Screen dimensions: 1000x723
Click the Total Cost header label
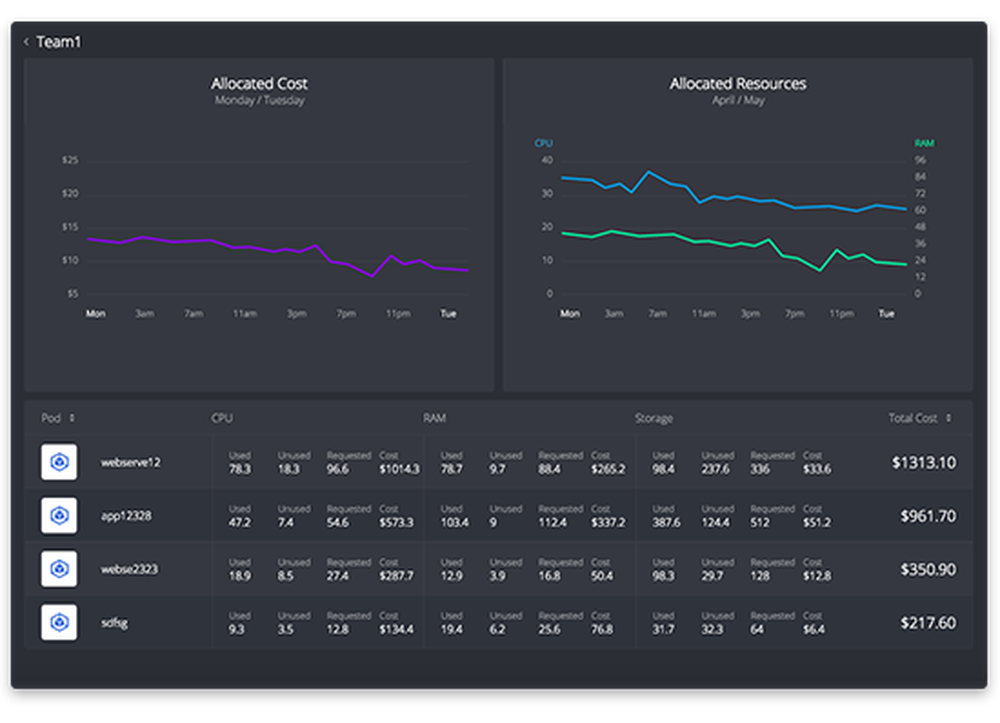click(913, 418)
